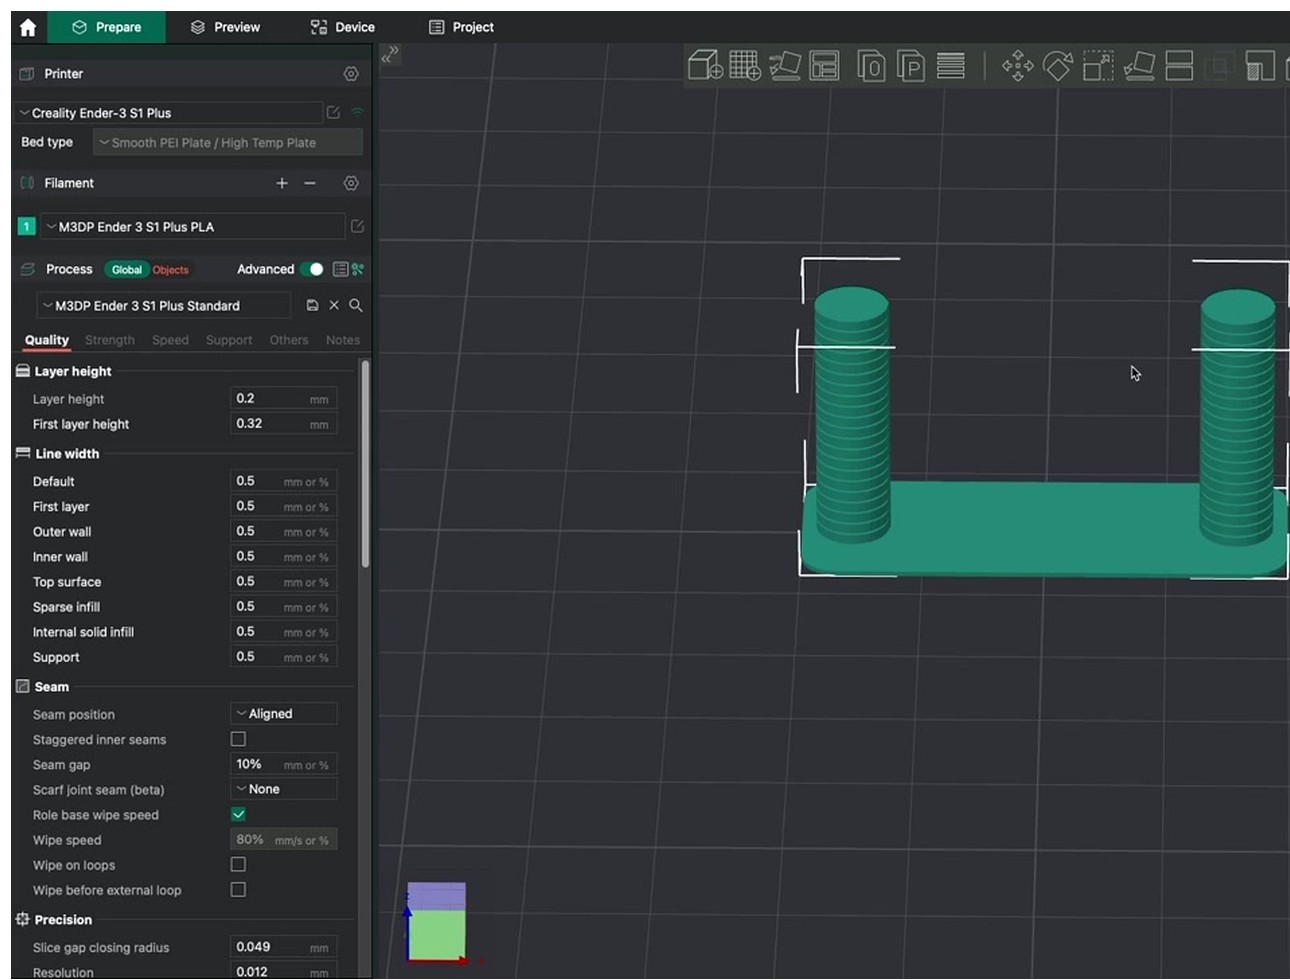The height and width of the screenshot is (980, 1290).
Task: Select the Lay on face tool
Action: pos(1139,66)
